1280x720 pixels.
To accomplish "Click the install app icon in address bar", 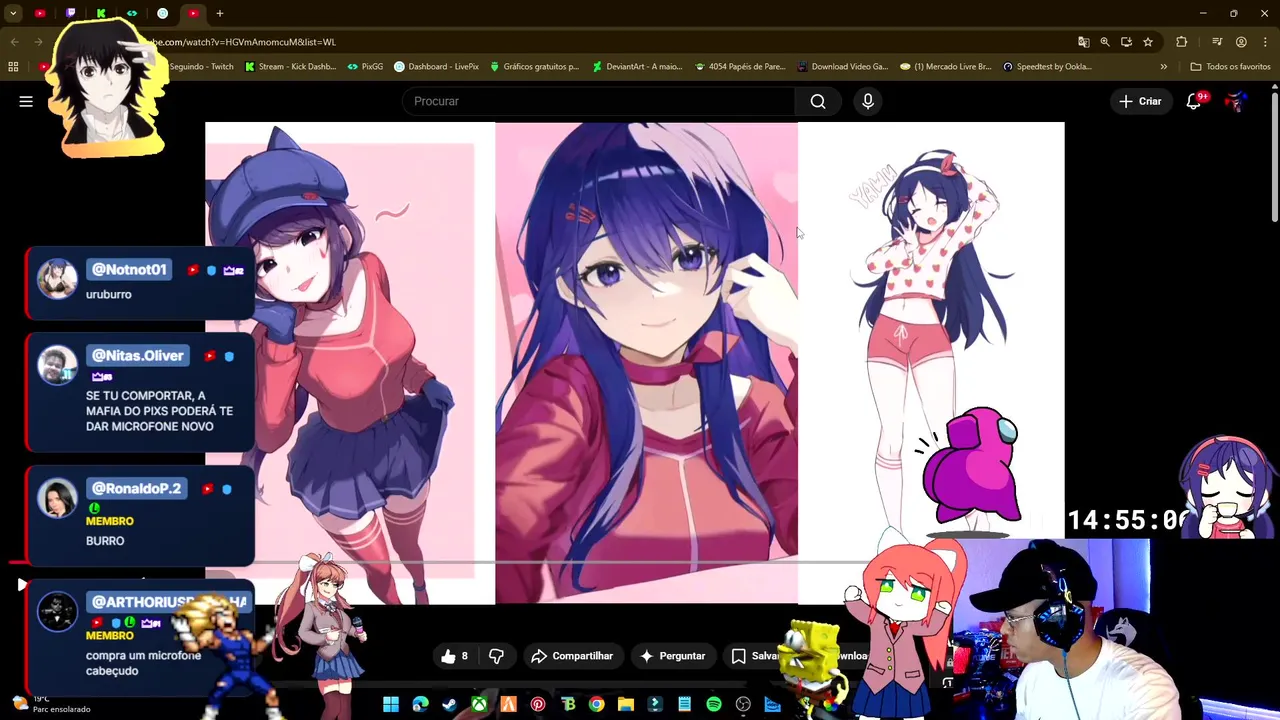I will (x=1126, y=42).
